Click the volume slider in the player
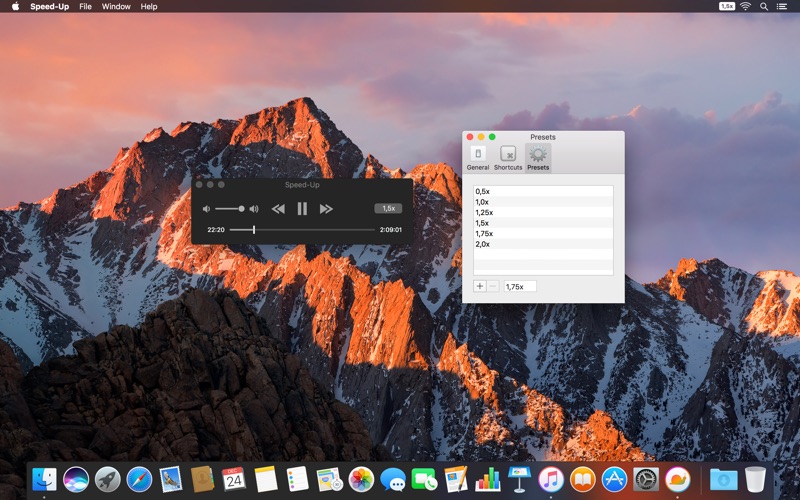 [x=229, y=209]
